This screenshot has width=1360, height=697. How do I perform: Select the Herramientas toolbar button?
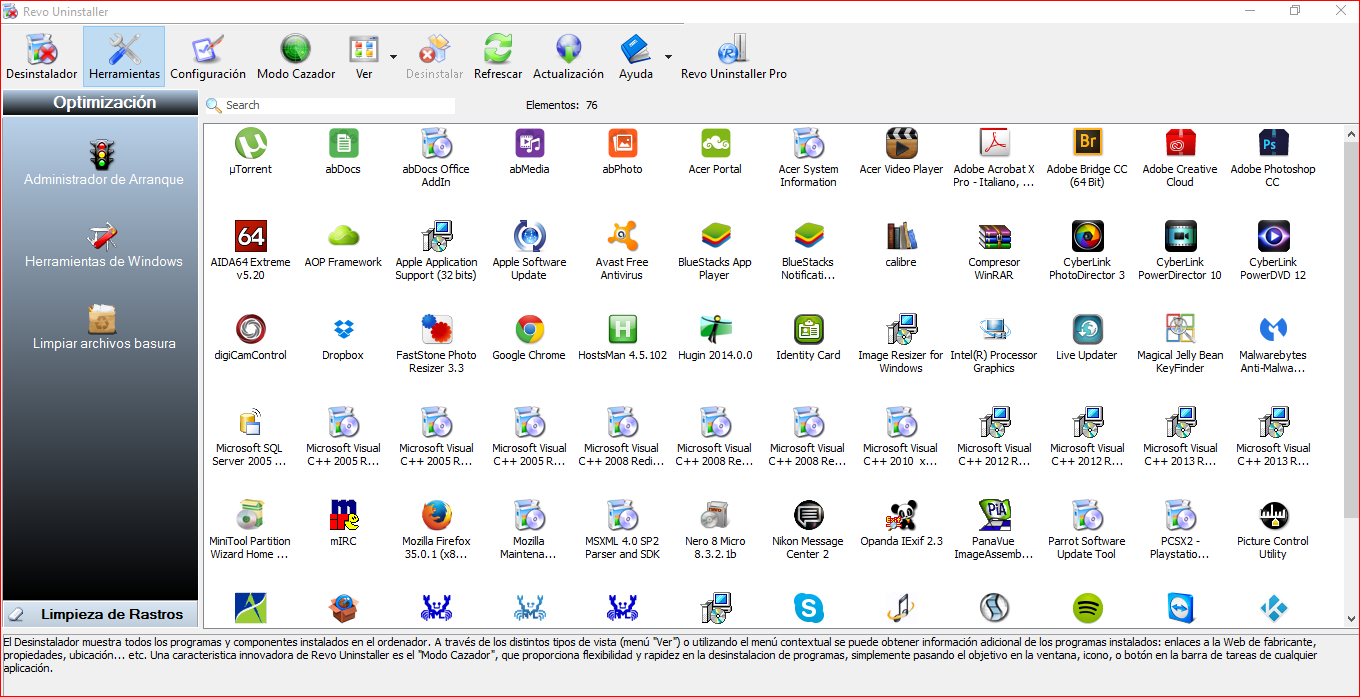tap(124, 57)
